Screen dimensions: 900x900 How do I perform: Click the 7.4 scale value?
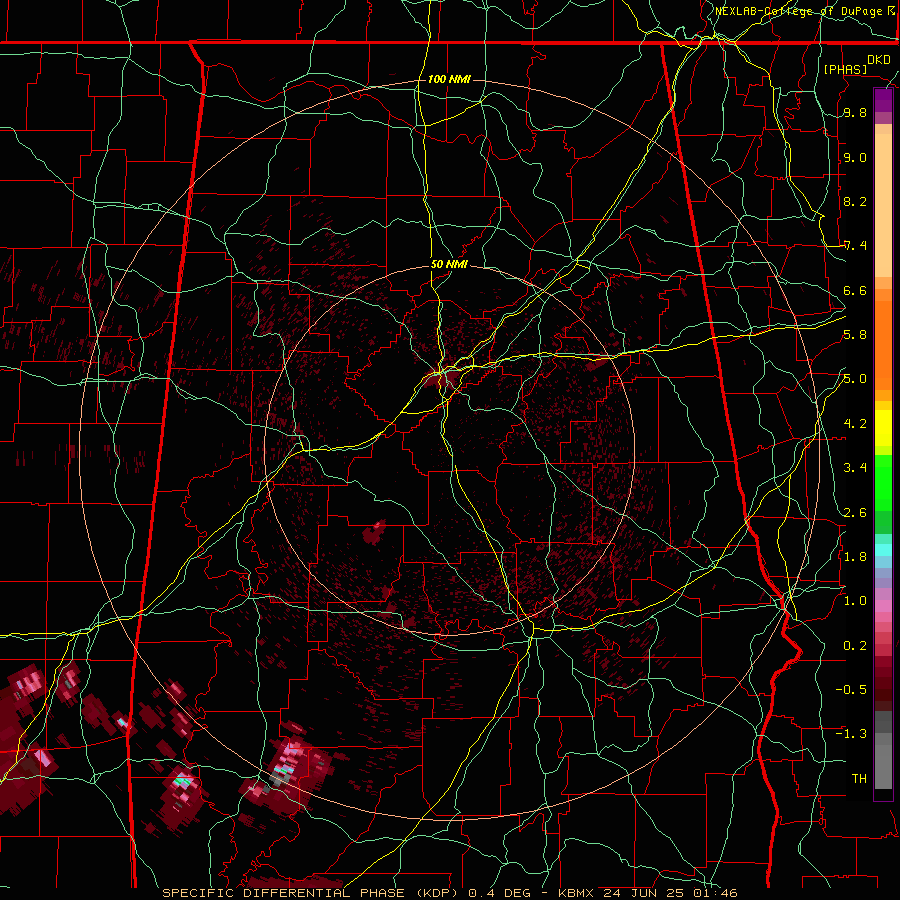[x=855, y=246]
